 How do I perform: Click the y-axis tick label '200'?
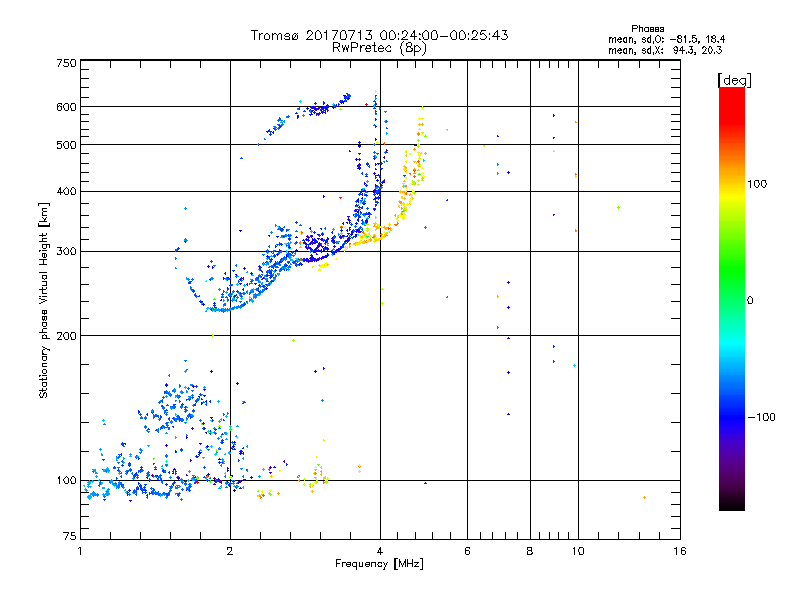pyautogui.click(x=66, y=336)
